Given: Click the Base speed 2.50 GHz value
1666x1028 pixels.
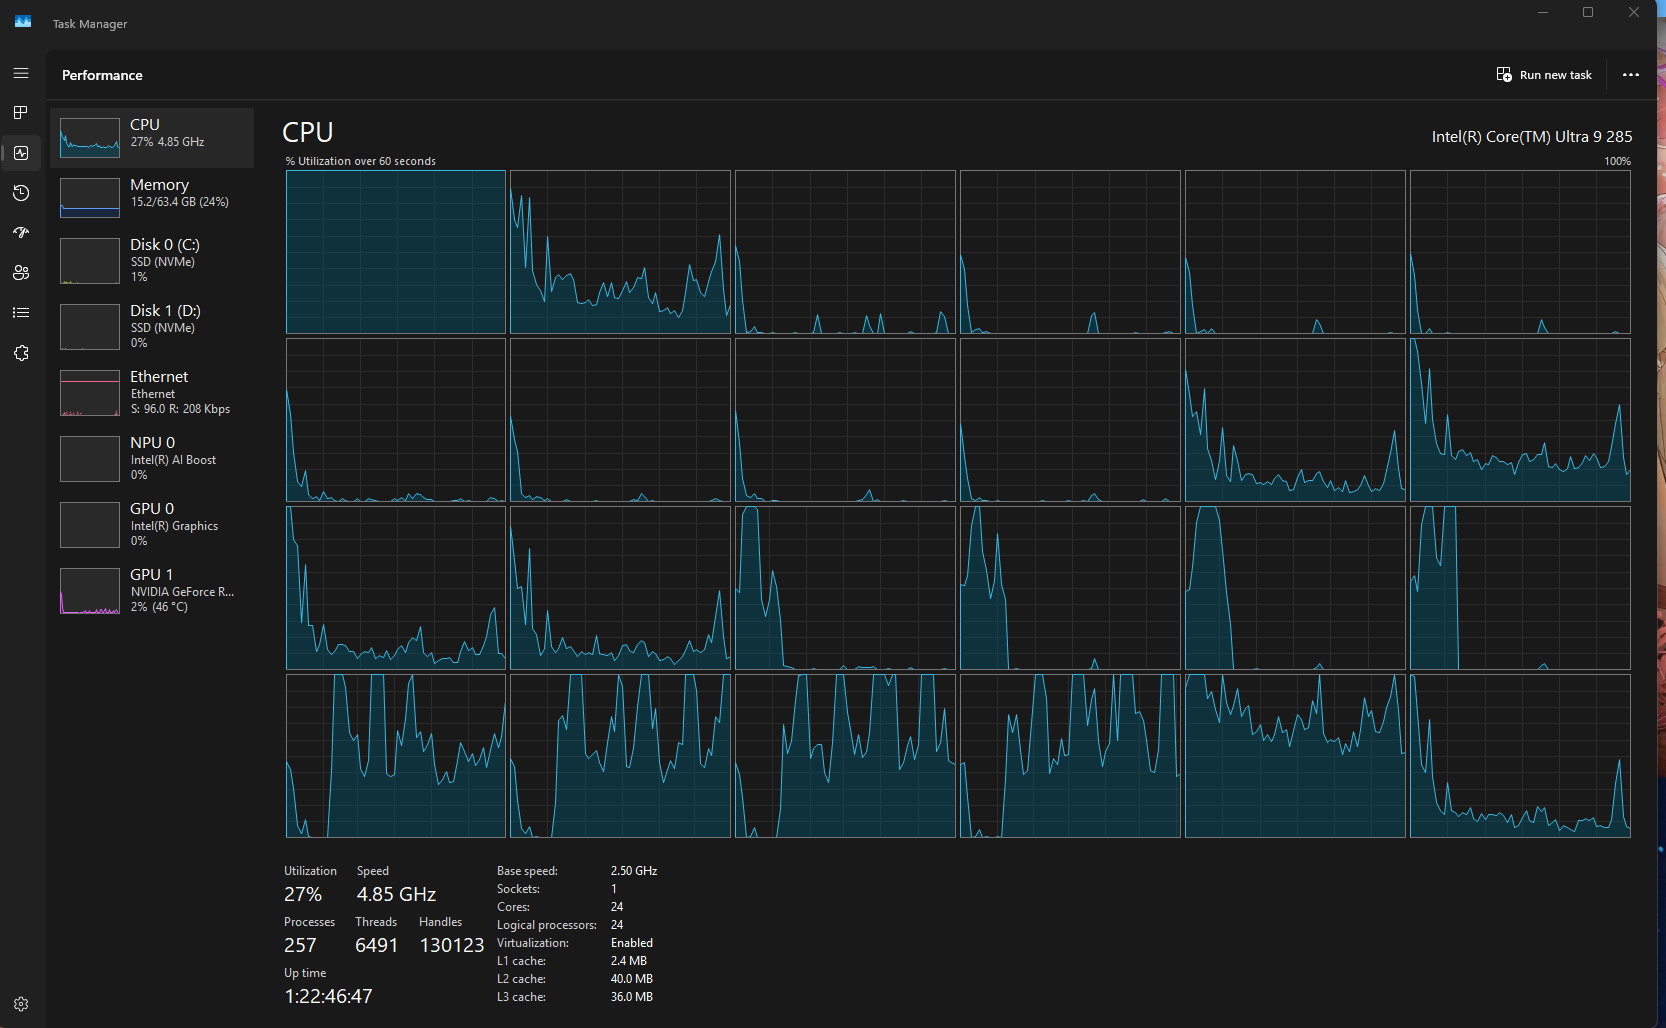Looking at the screenshot, I should pyautogui.click(x=634, y=871).
